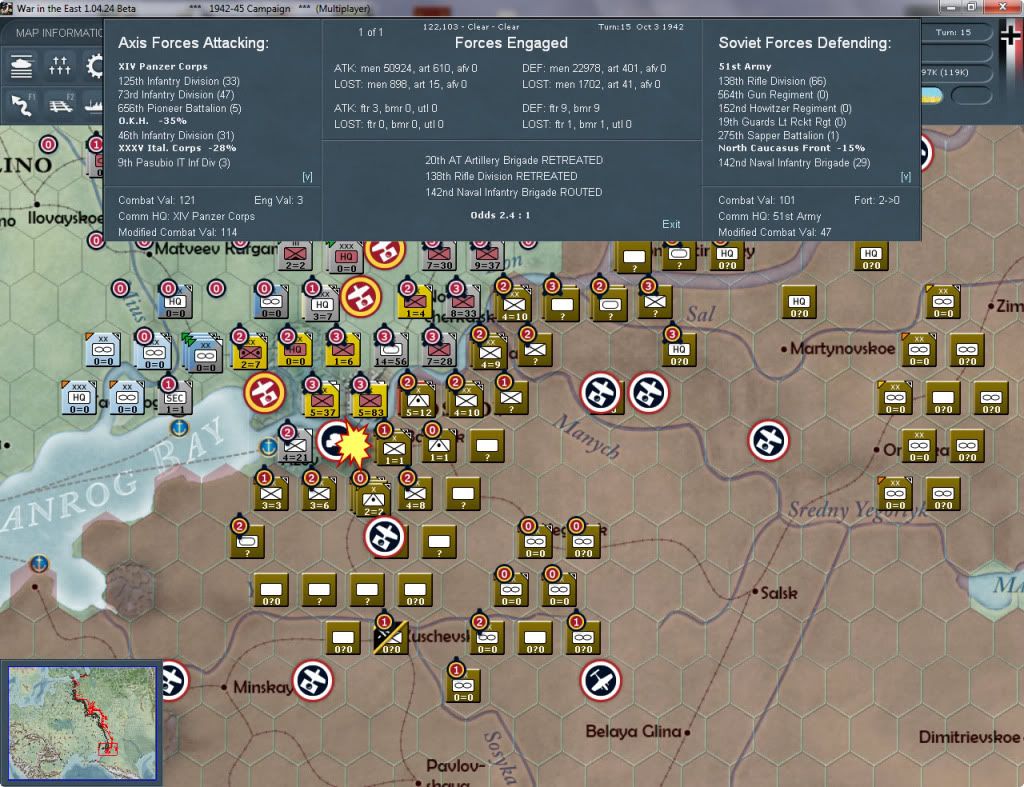The image size is (1024, 787).
Task: Click the XIV Panzer Corps heading
Action: click(163, 67)
